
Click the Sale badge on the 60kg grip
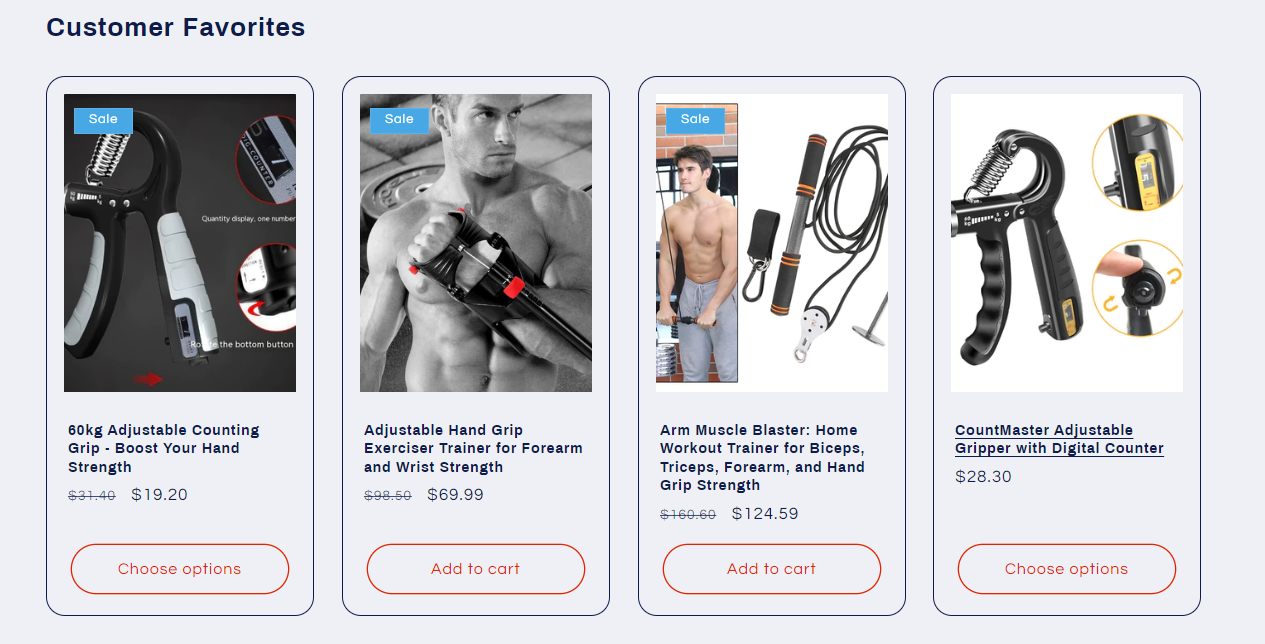coord(103,119)
